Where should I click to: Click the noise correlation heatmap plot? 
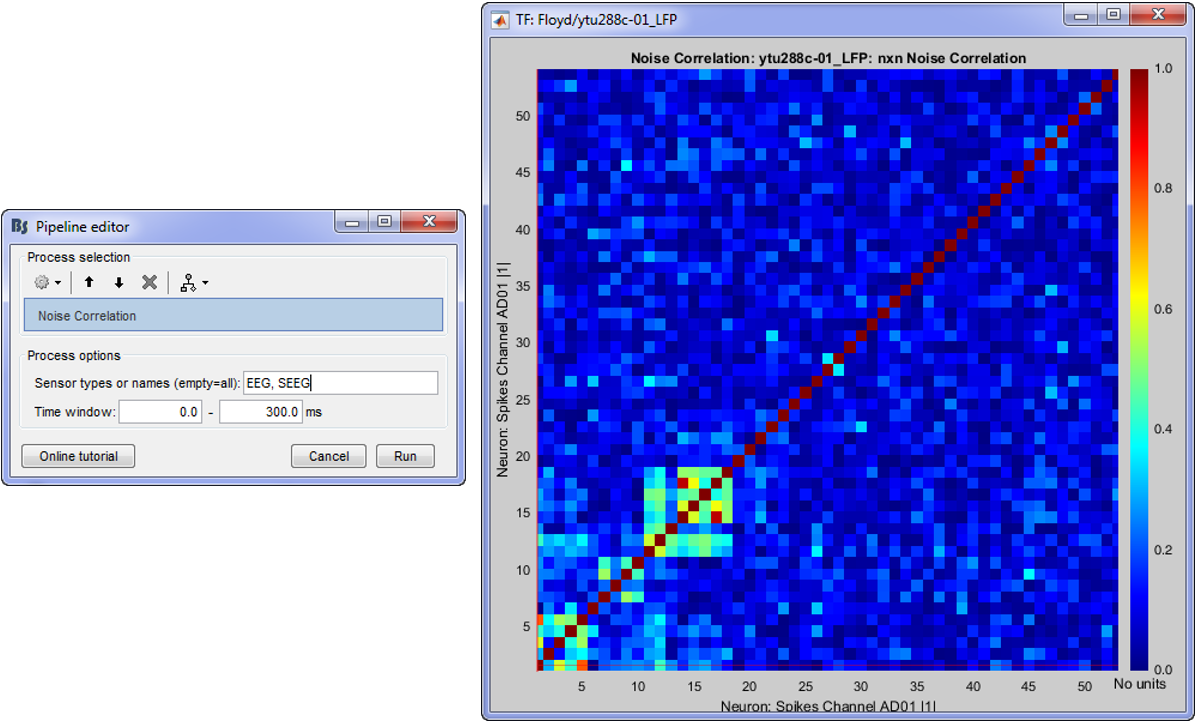point(827,368)
